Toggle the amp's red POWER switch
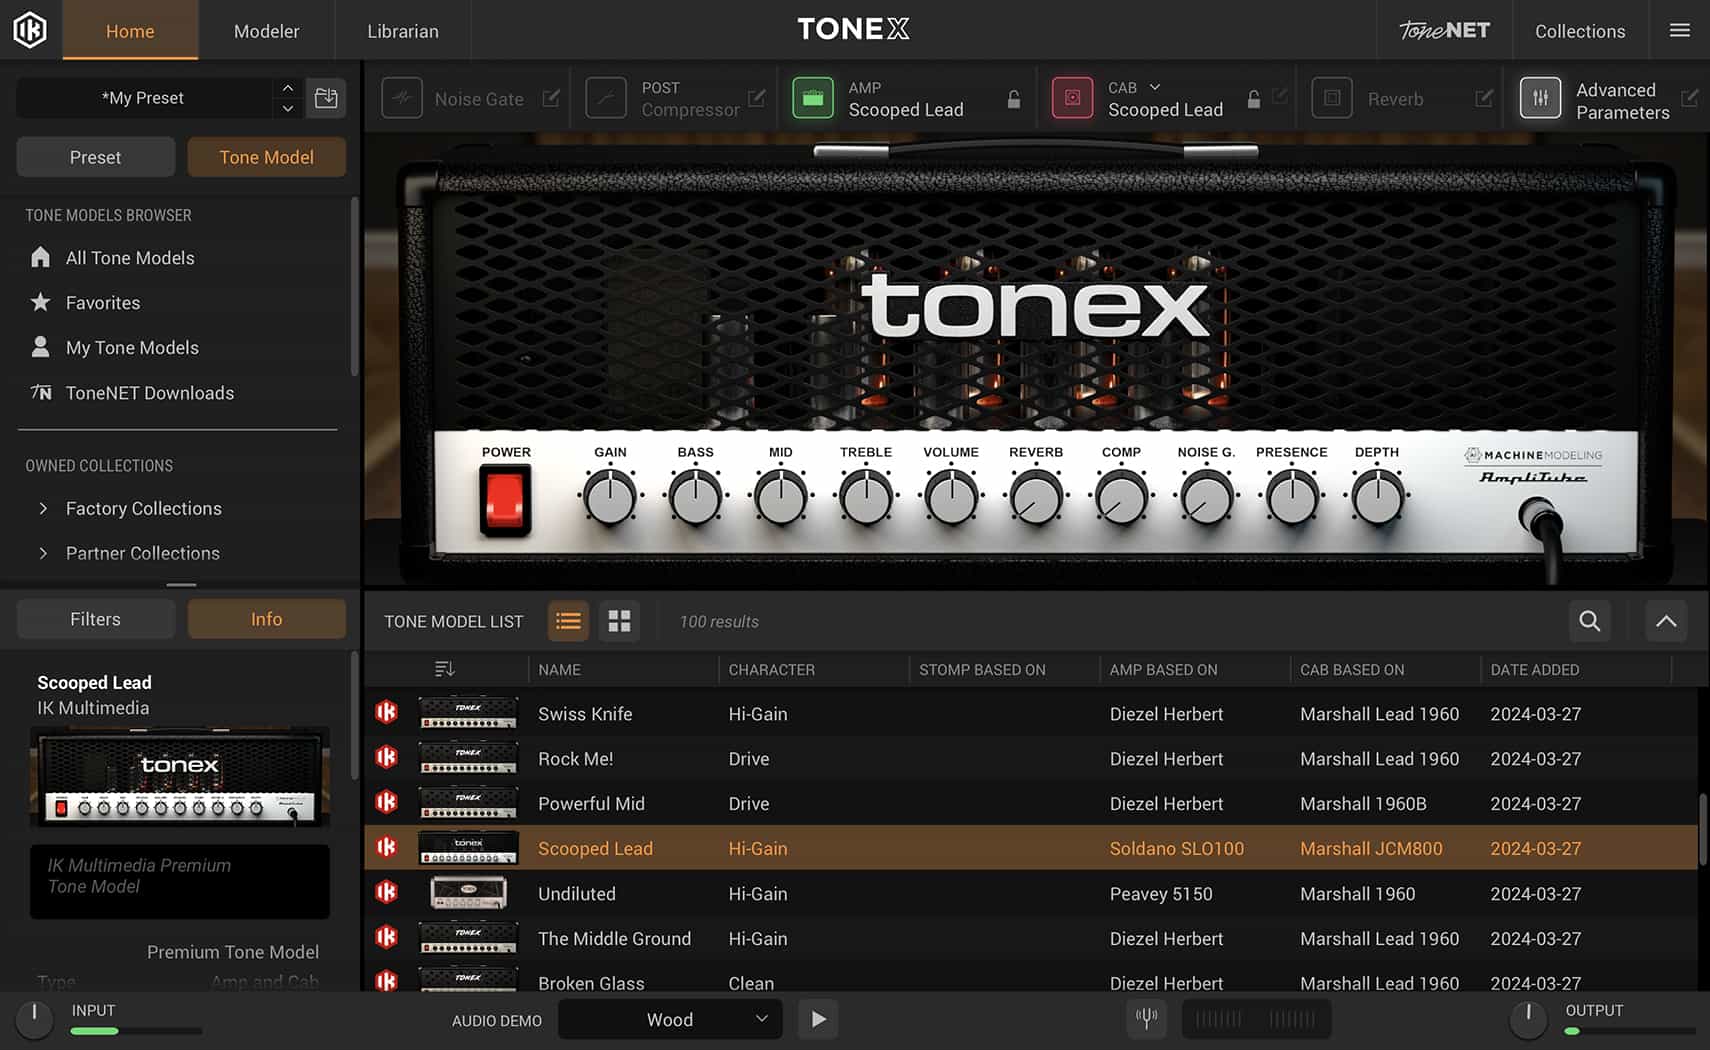 [505, 502]
